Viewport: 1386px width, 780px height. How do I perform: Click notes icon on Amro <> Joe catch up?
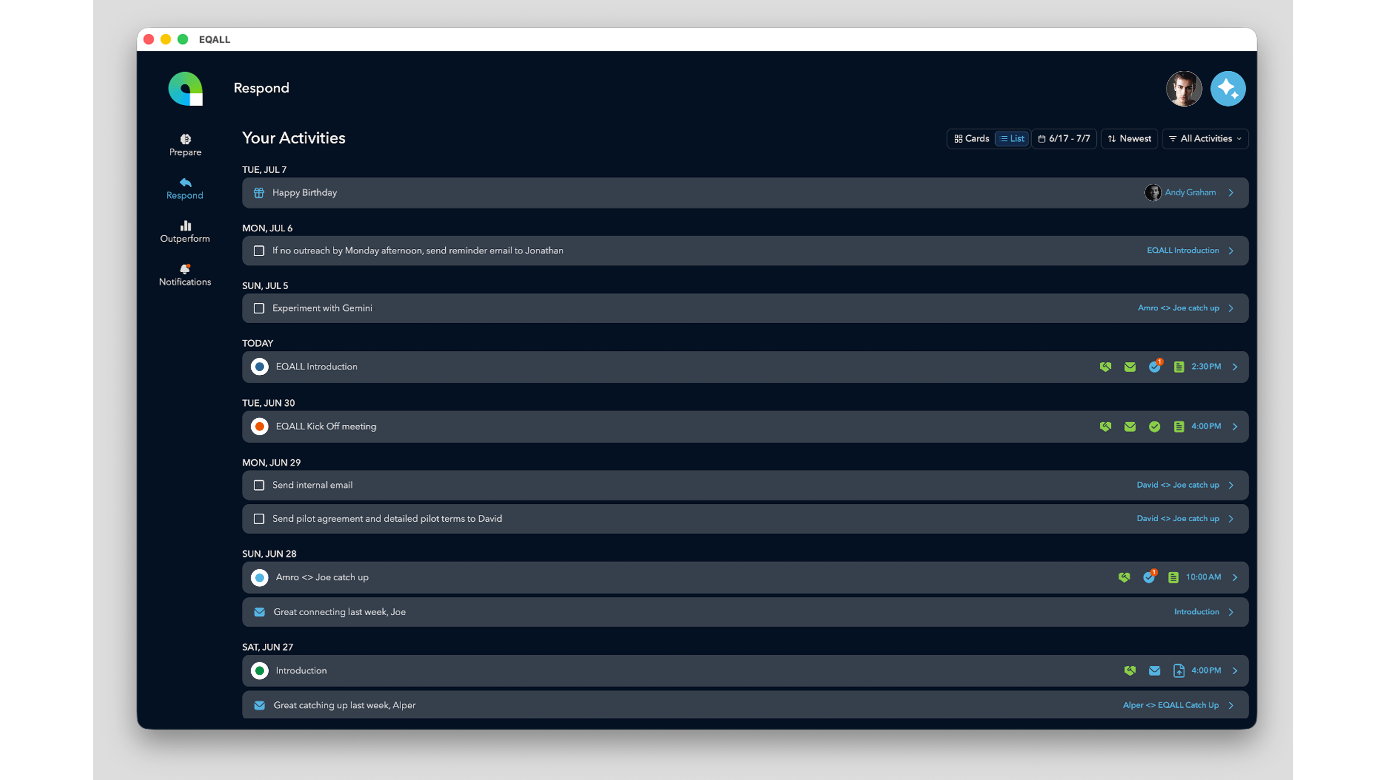coord(1174,577)
